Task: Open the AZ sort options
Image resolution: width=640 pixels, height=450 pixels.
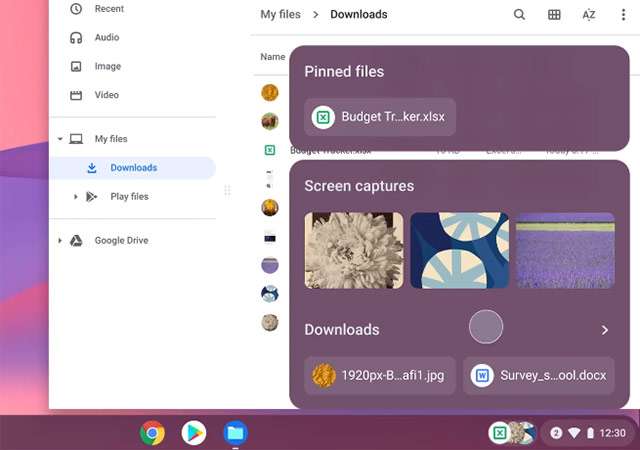Action: click(x=588, y=15)
